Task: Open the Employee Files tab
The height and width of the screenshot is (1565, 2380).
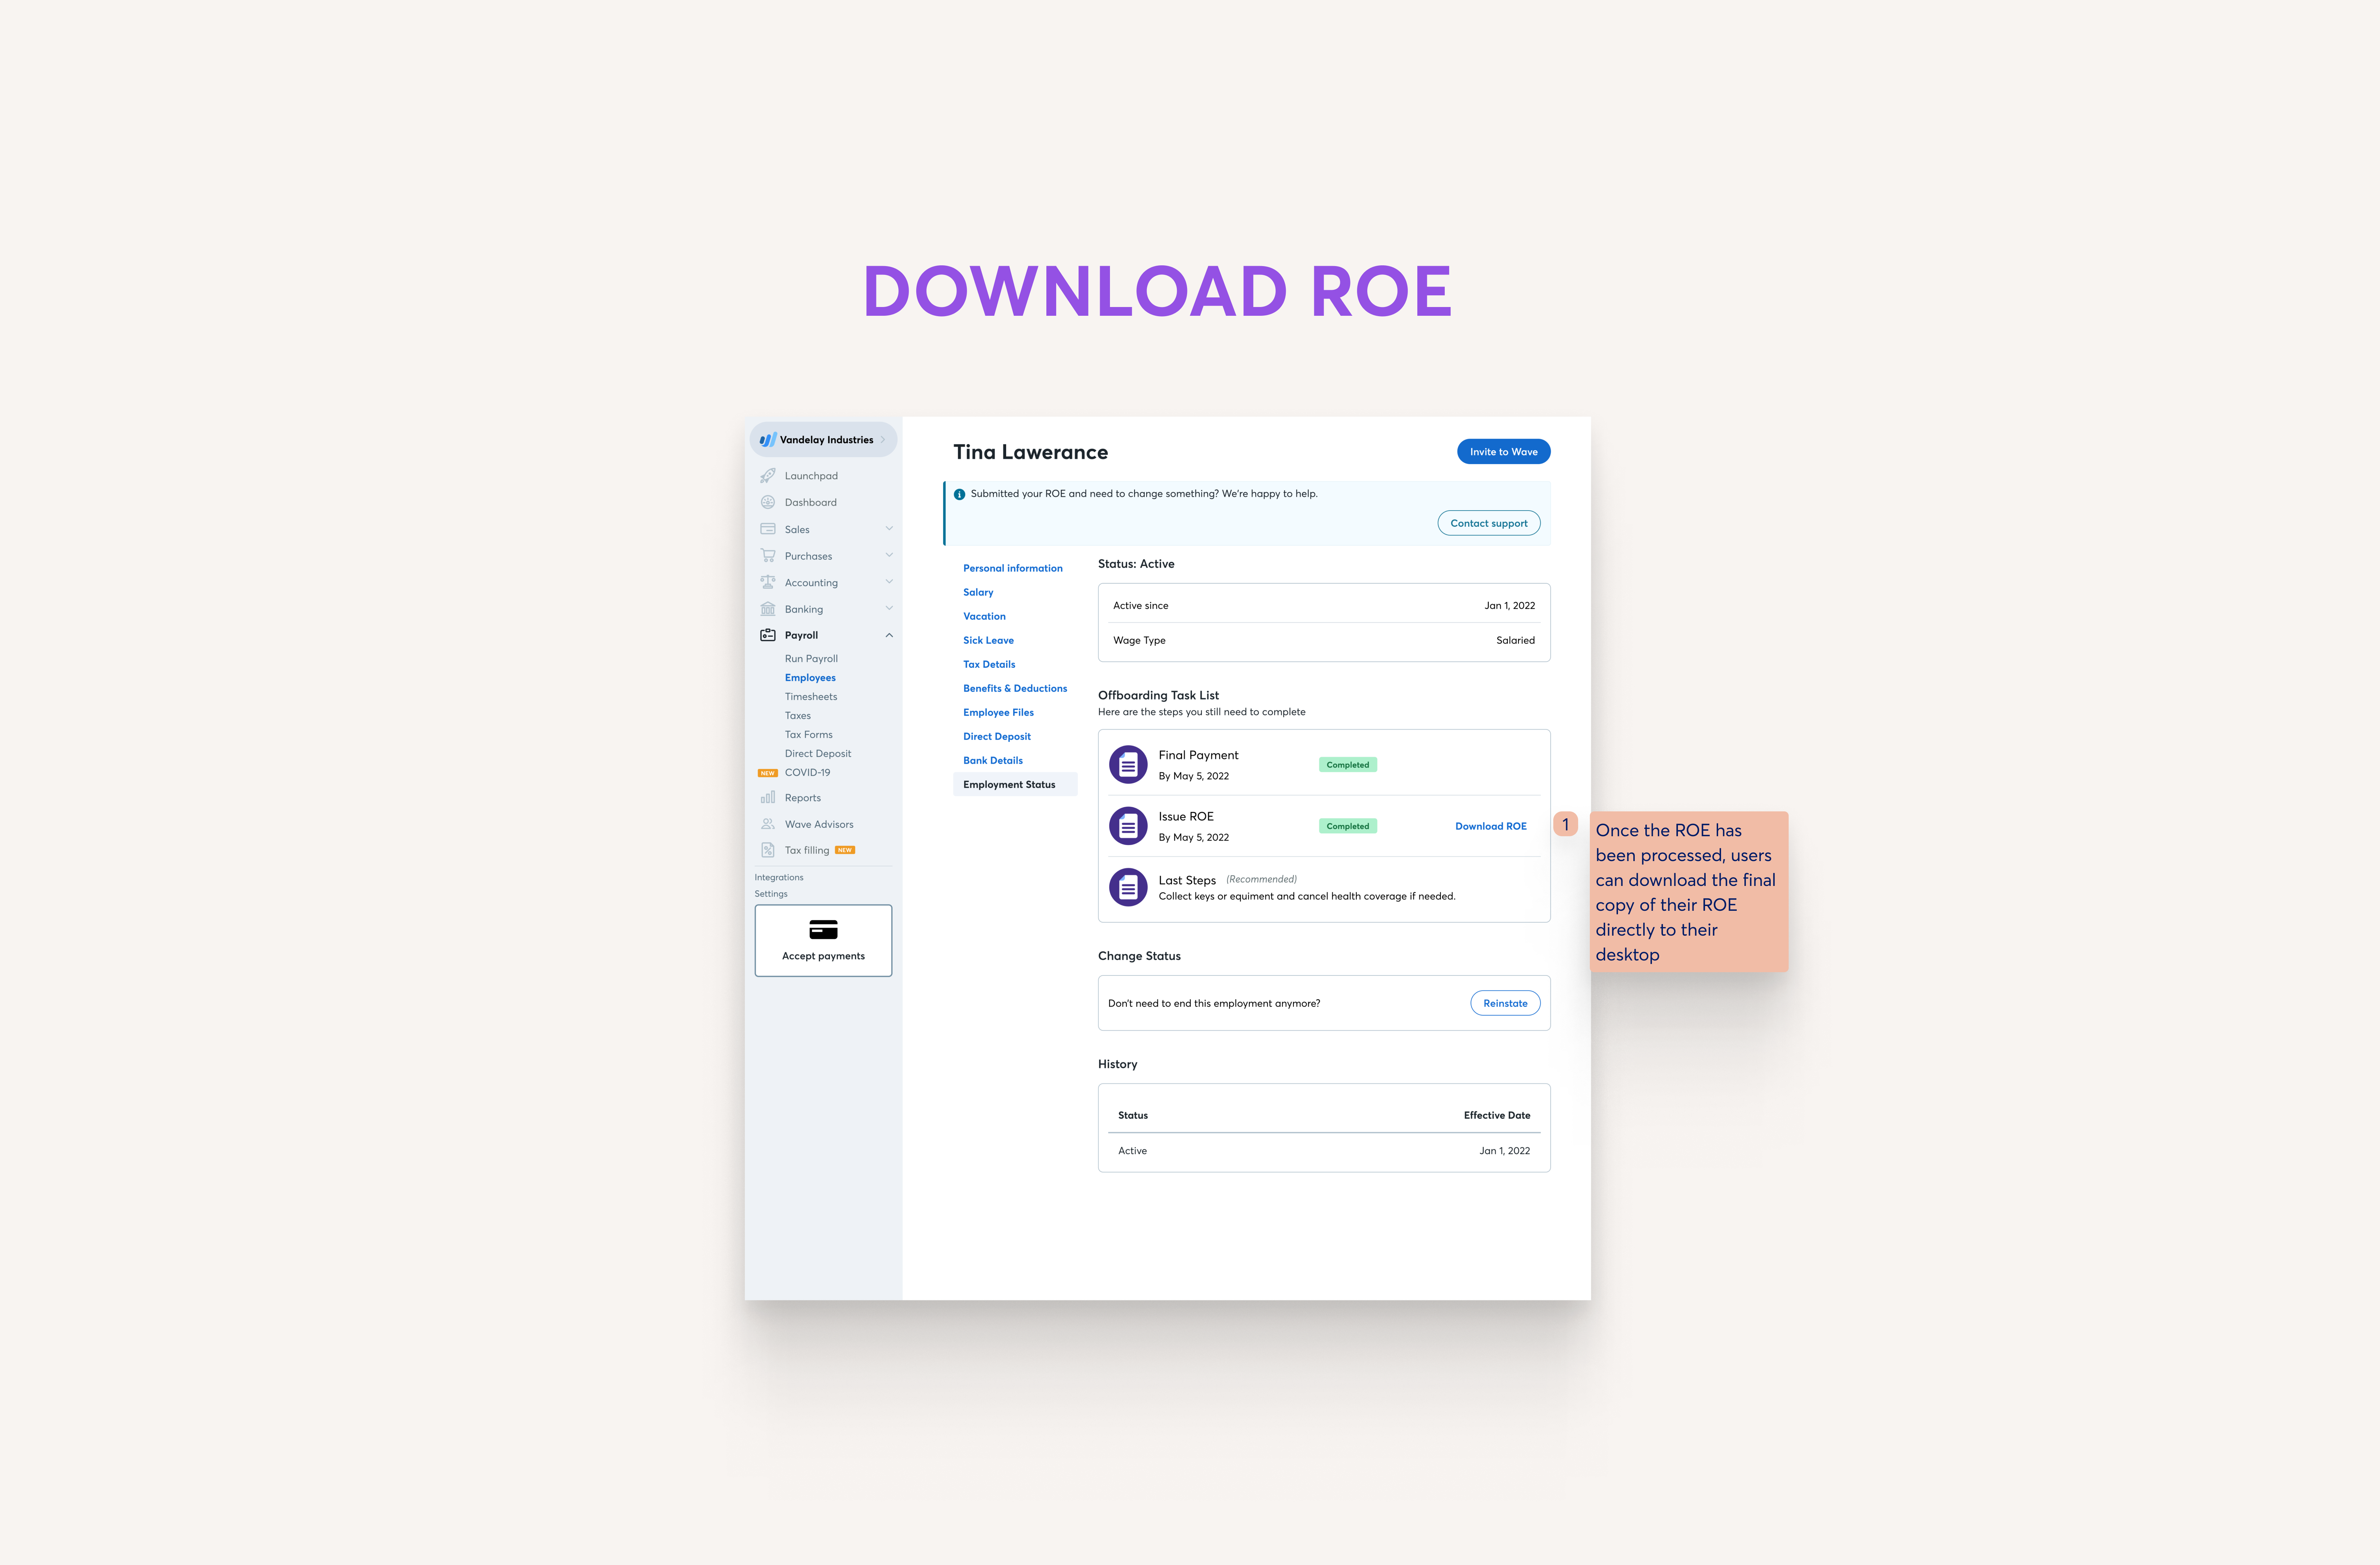Action: (x=998, y=712)
